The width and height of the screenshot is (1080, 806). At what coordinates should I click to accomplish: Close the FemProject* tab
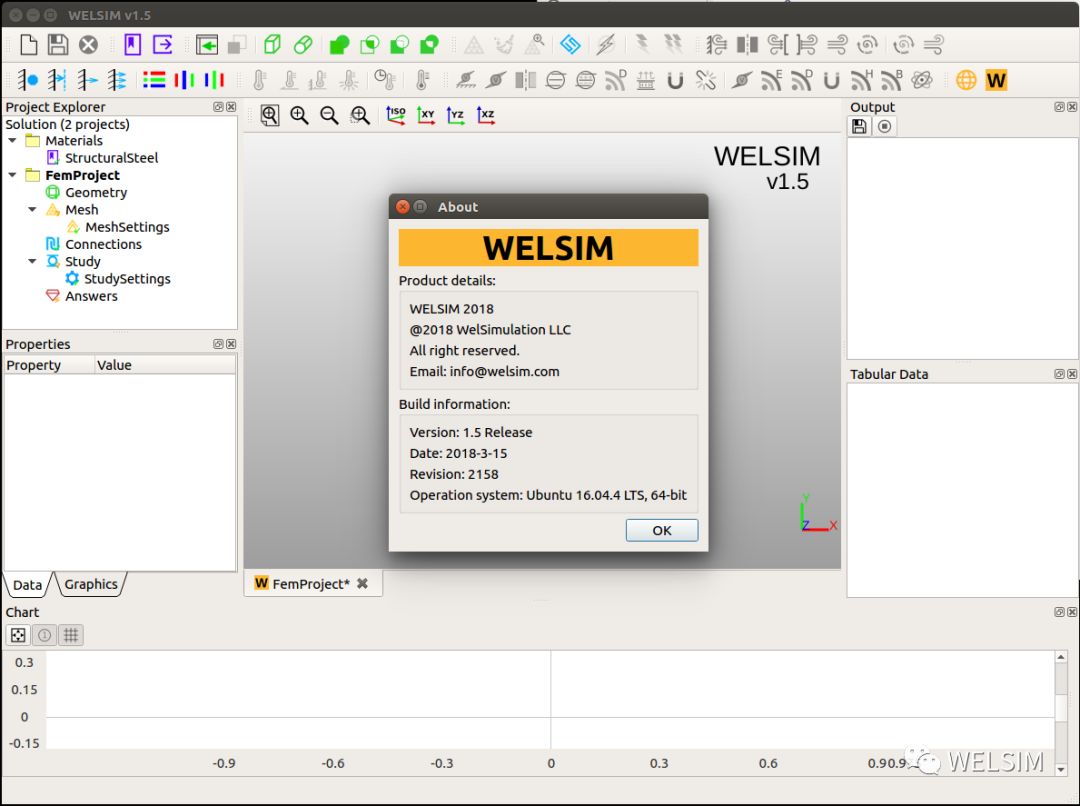pyautogui.click(x=362, y=583)
